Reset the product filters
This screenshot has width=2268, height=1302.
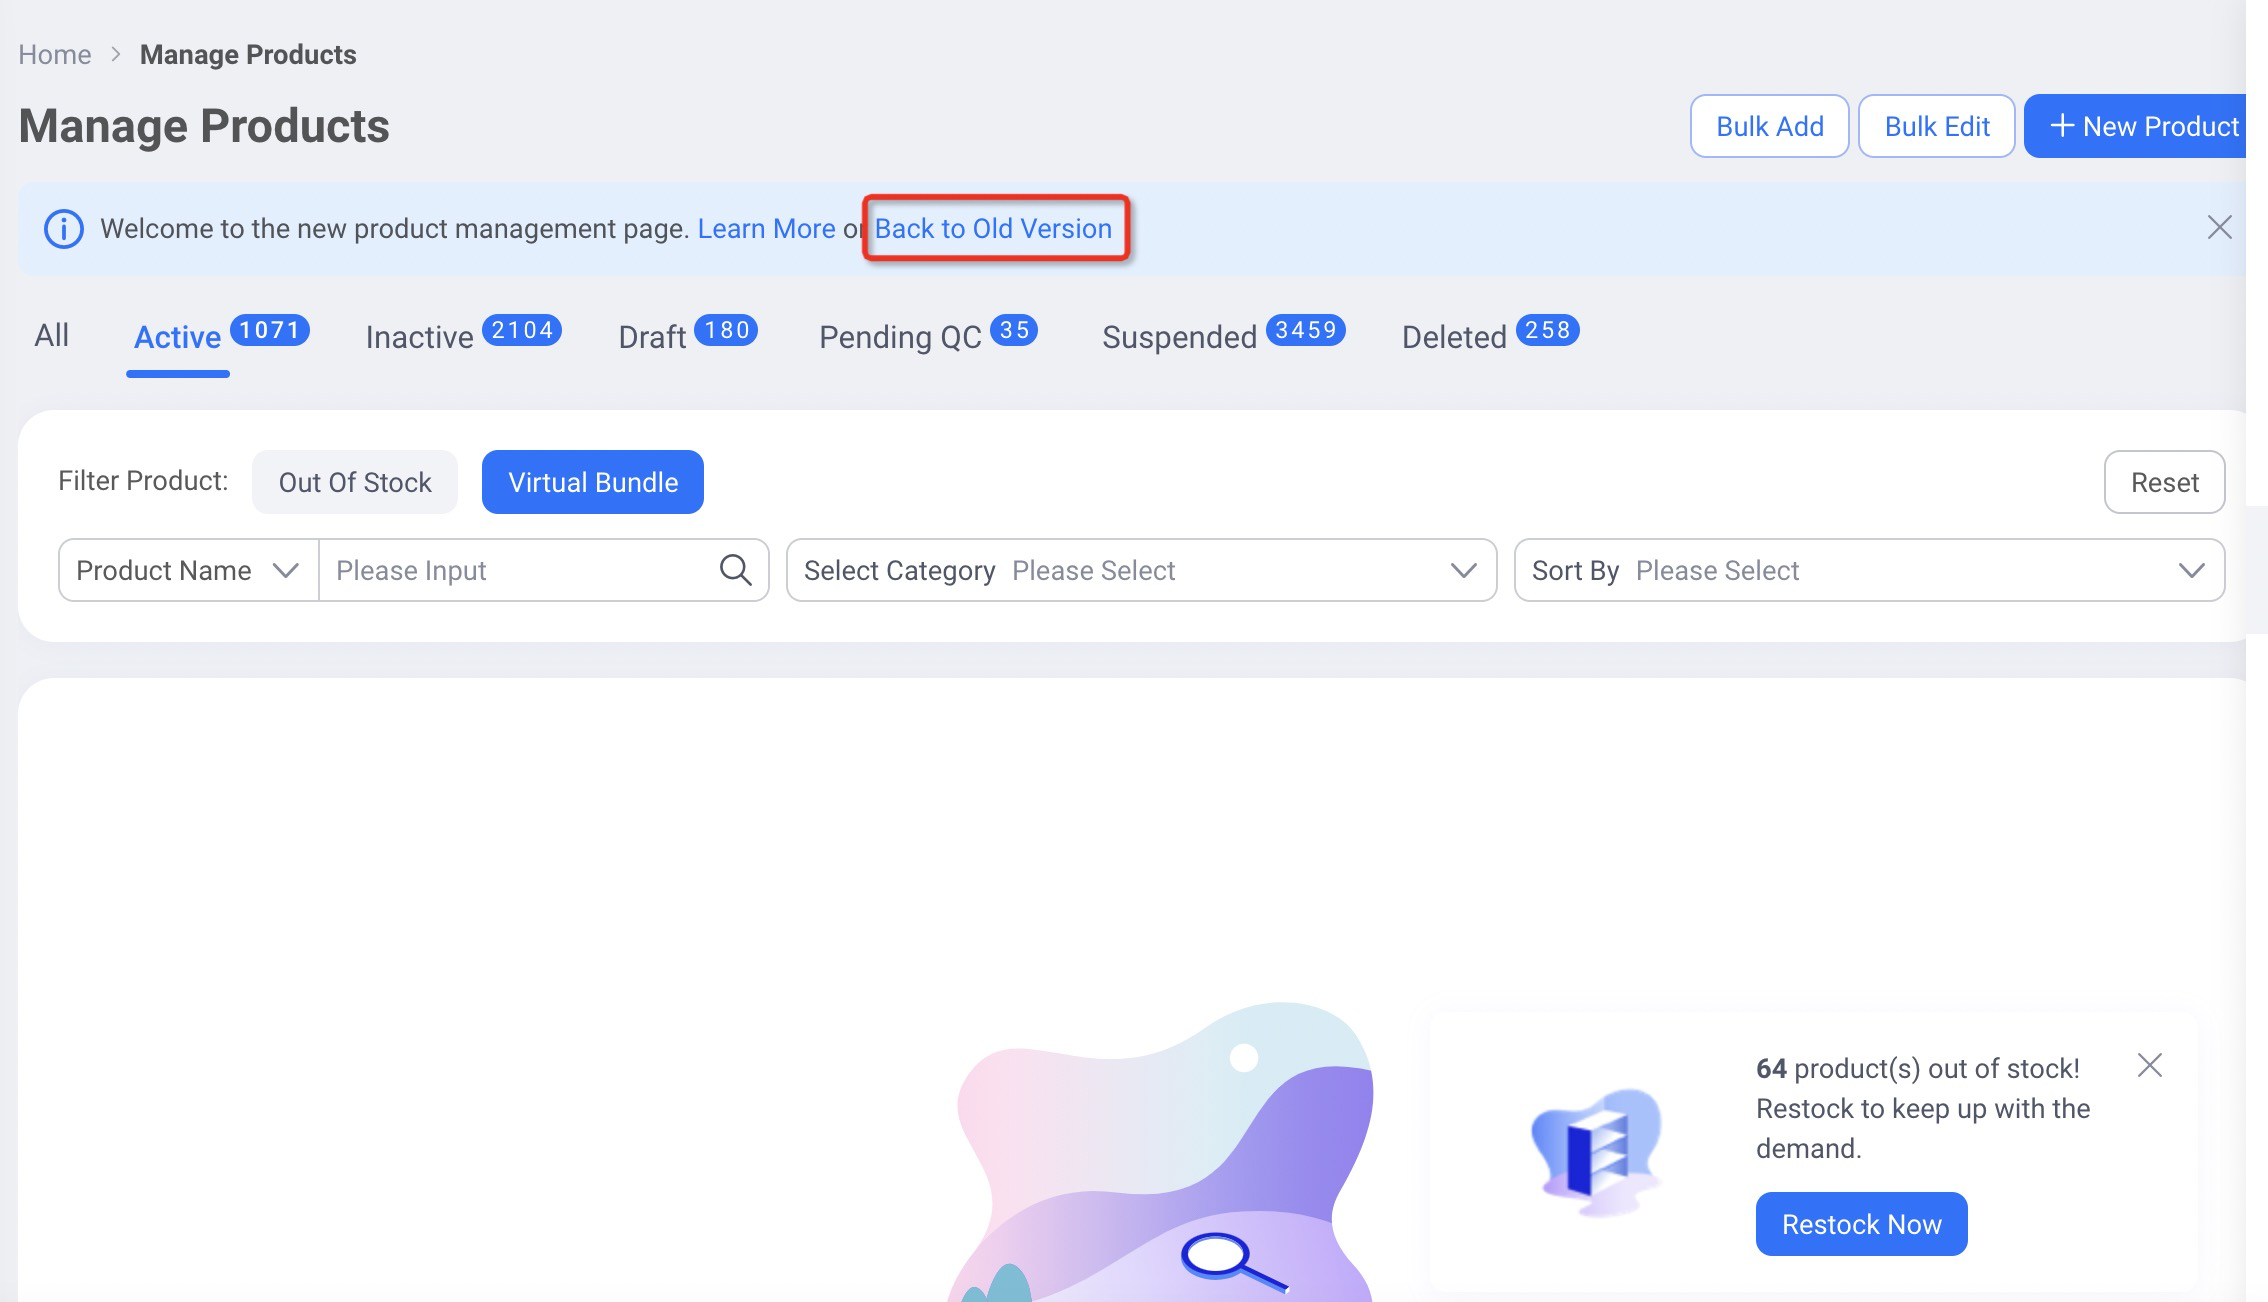(x=2164, y=482)
